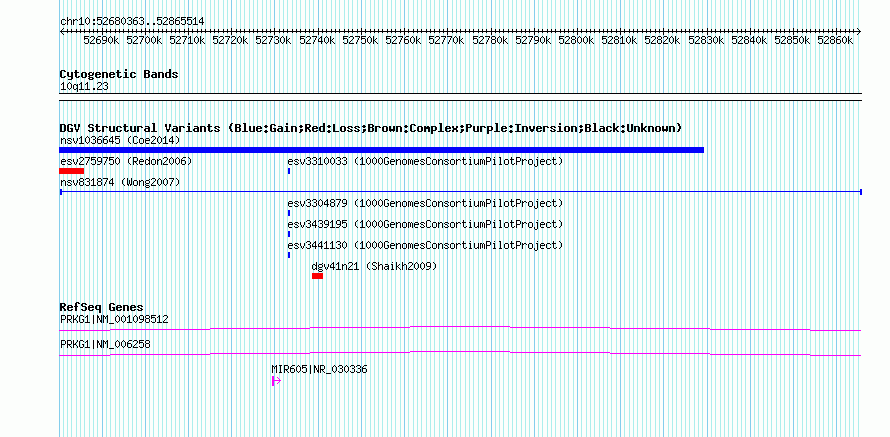This screenshot has width=890, height=437.
Task: Click the 52860k ruler tick label
Action: (x=836, y=40)
